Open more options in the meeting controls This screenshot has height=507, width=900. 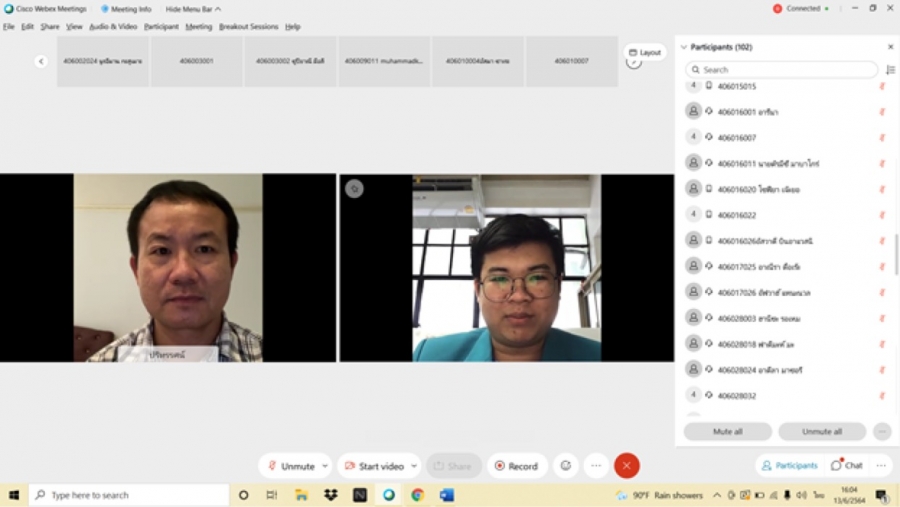coord(596,466)
